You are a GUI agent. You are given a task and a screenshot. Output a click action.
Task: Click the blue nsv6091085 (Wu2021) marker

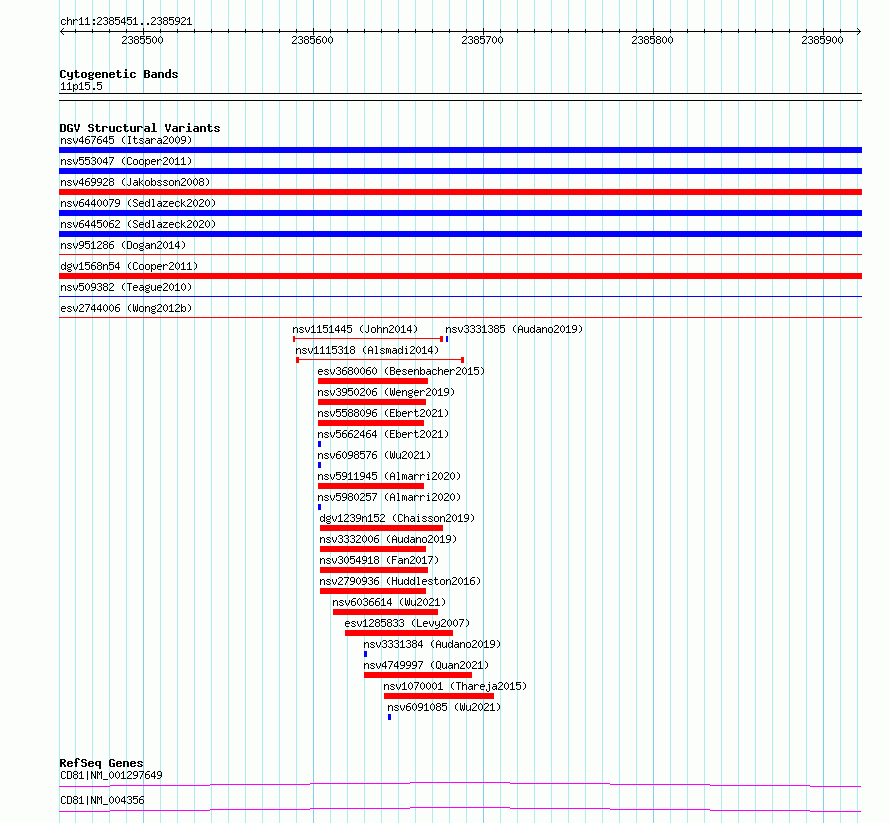389,717
